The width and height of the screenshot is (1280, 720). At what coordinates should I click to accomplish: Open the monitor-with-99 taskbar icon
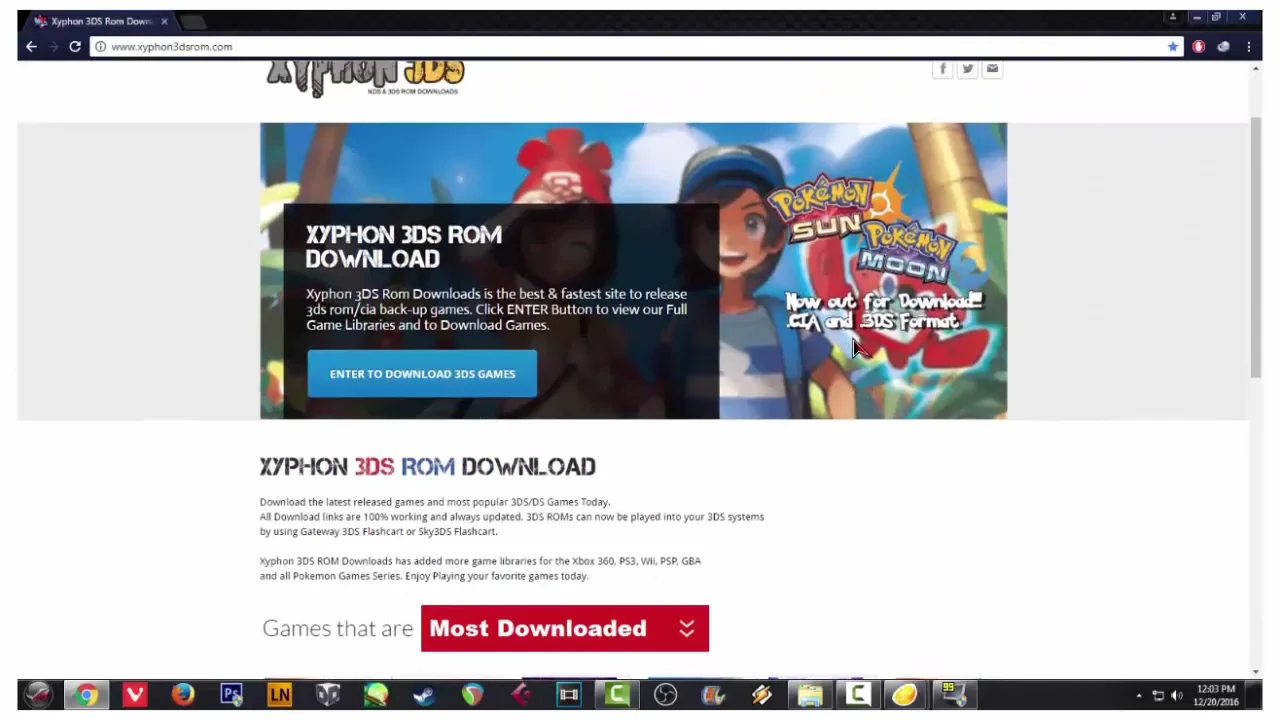click(953, 695)
